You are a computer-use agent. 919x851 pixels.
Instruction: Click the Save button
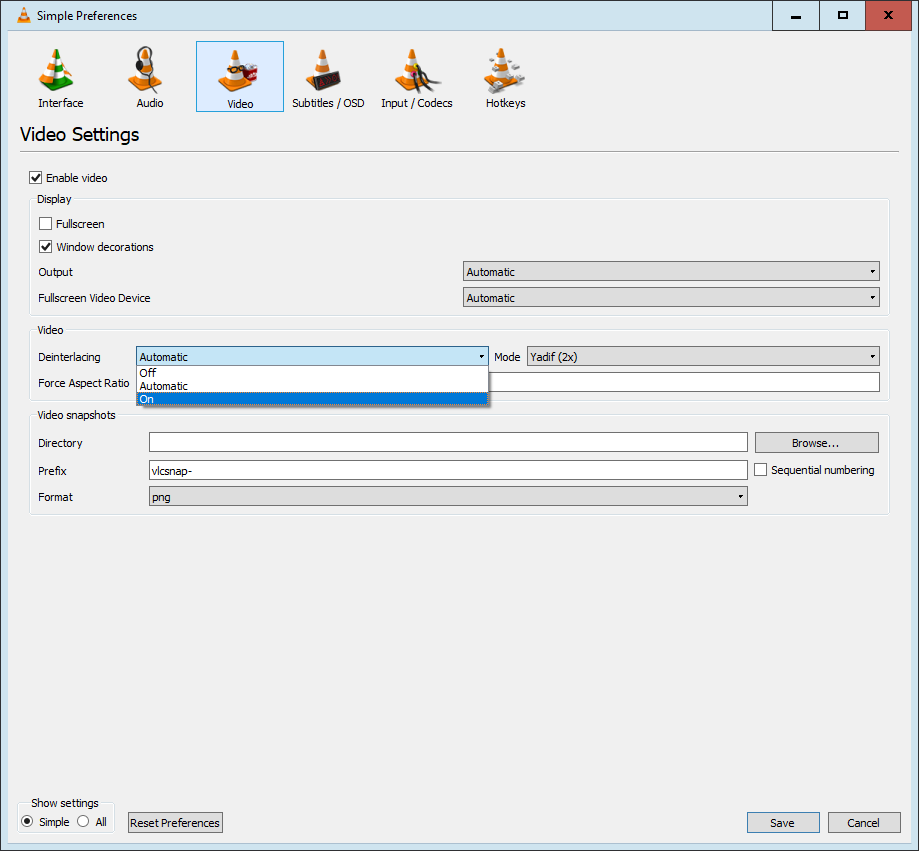click(783, 823)
